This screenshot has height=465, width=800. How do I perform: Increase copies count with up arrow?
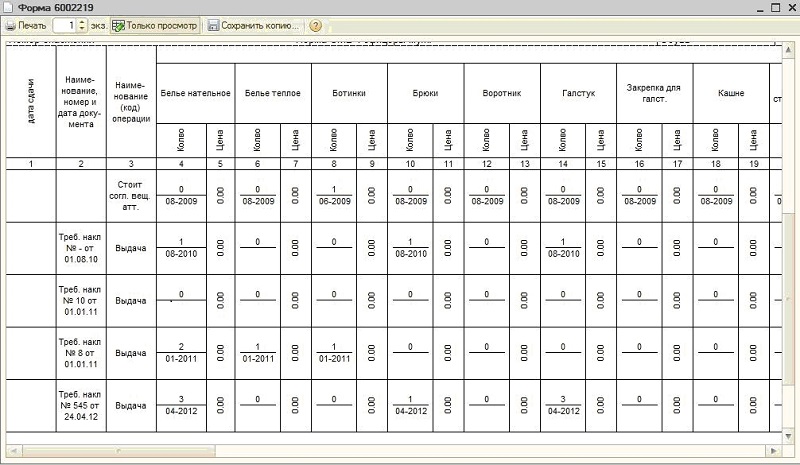[82, 21]
